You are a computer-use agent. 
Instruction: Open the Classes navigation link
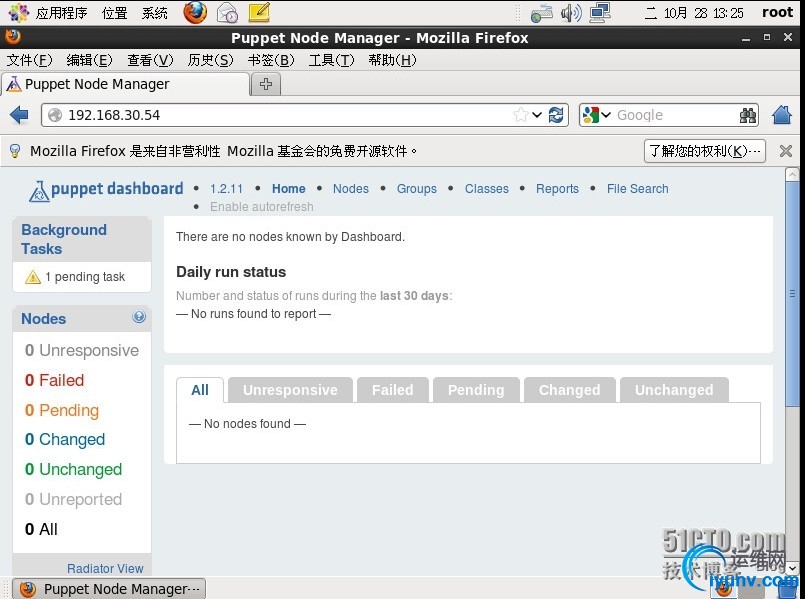click(x=487, y=189)
